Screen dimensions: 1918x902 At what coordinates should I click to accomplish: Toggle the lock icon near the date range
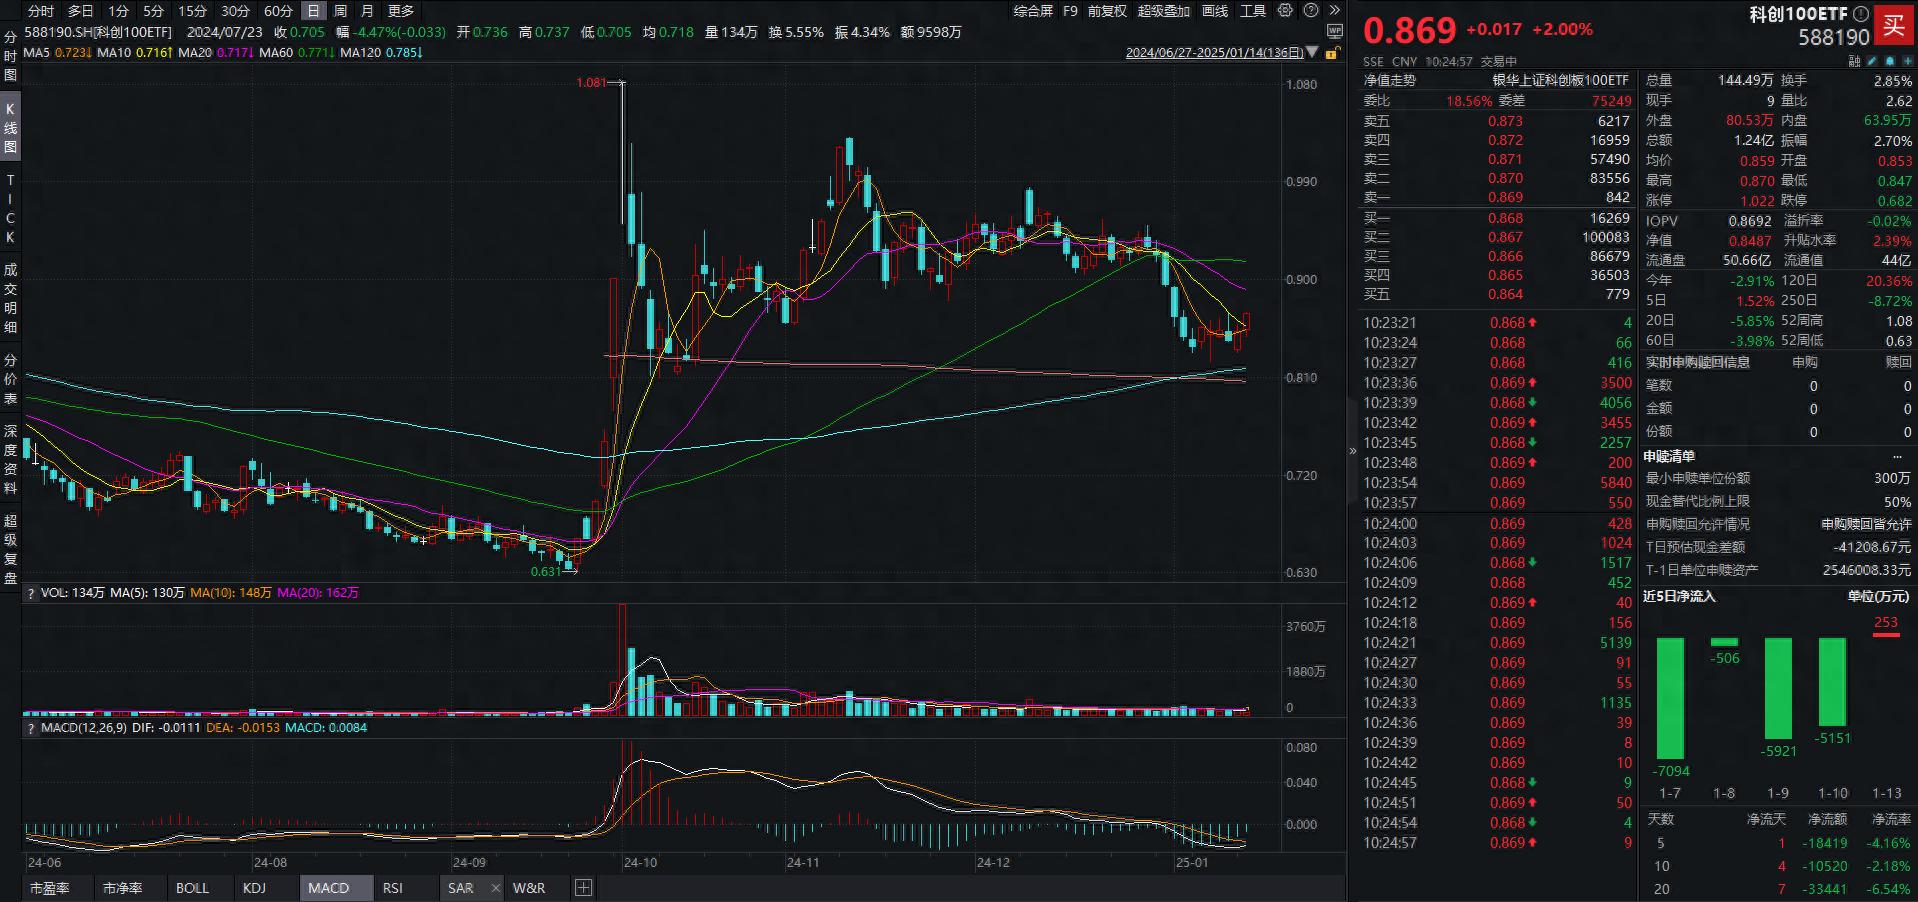[x=1334, y=53]
